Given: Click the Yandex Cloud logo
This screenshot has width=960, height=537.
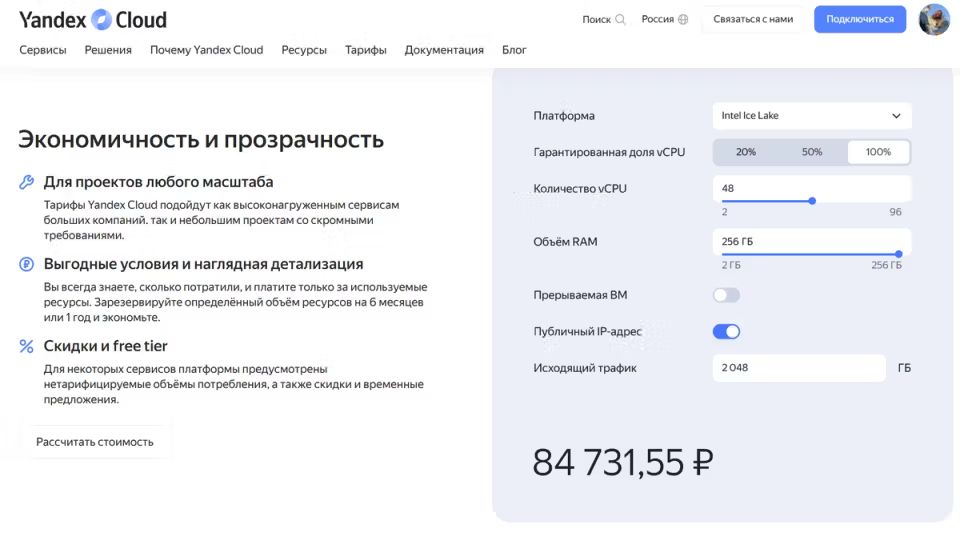Looking at the screenshot, I should pos(93,19).
